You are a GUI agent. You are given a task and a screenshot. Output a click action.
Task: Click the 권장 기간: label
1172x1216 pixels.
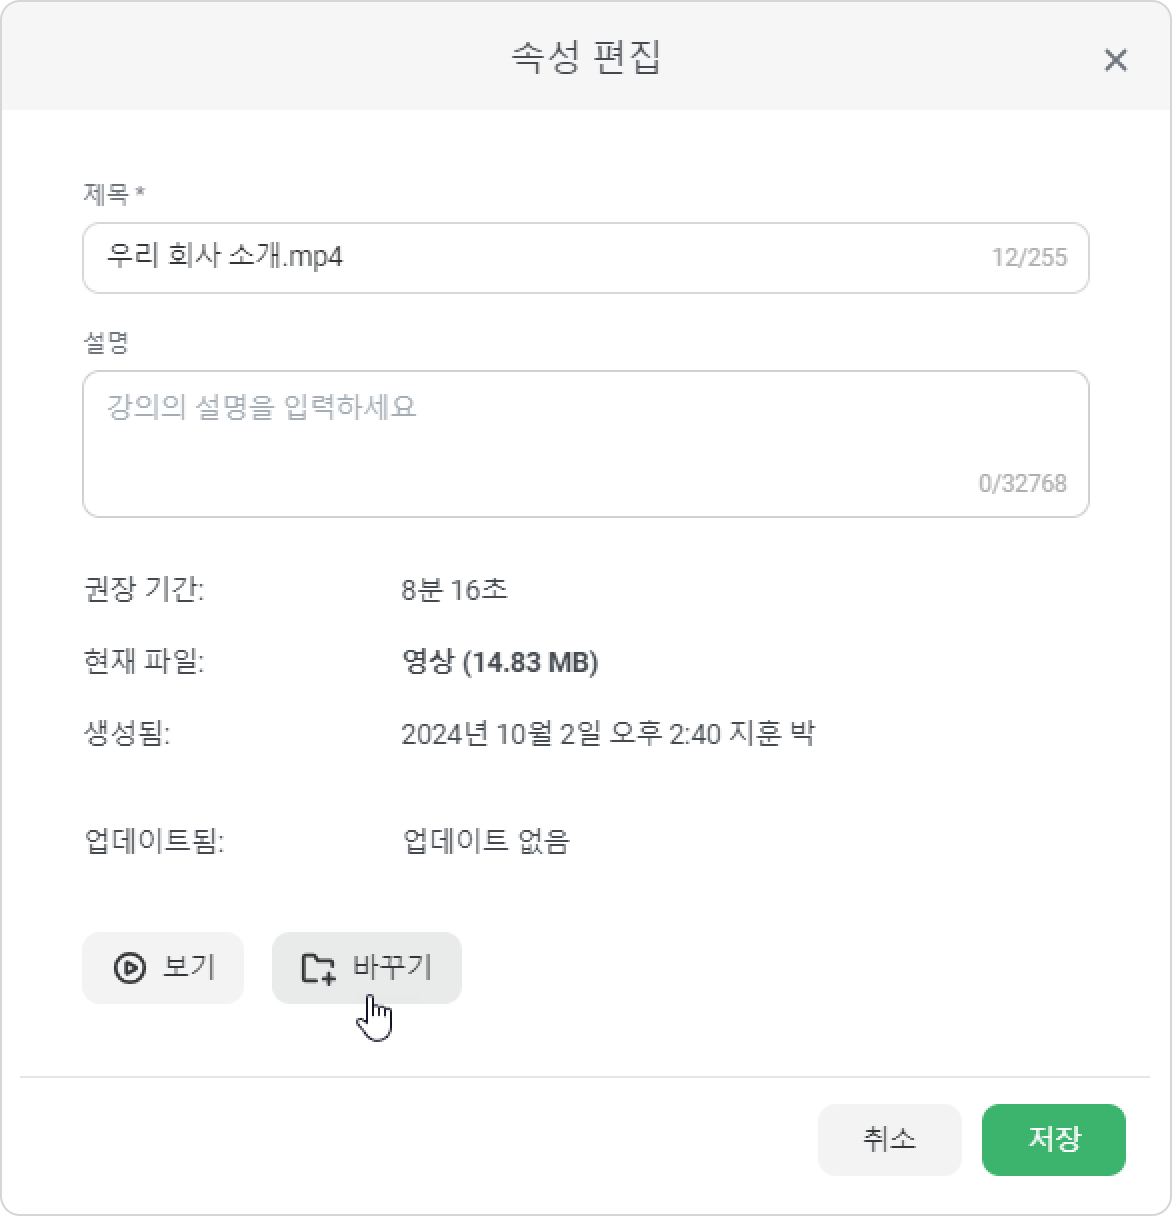coord(144,589)
